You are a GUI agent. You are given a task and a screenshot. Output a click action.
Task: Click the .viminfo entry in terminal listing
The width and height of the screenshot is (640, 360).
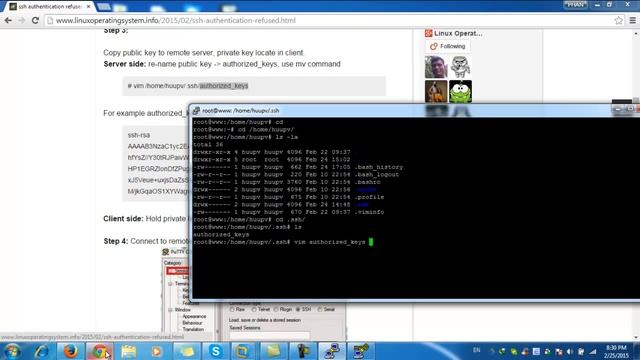pyautogui.click(x=369, y=212)
